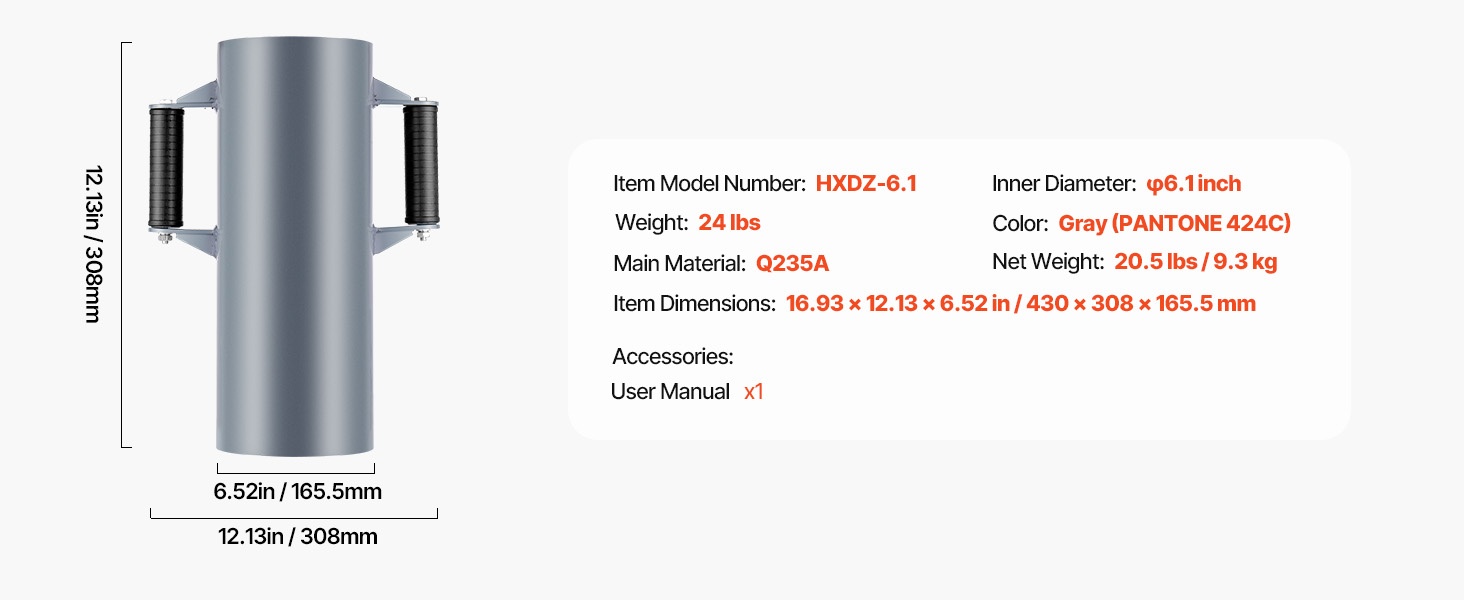Click the 6.52in / 165.5mm diameter label
1464x600 pixels.
[x=297, y=492]
